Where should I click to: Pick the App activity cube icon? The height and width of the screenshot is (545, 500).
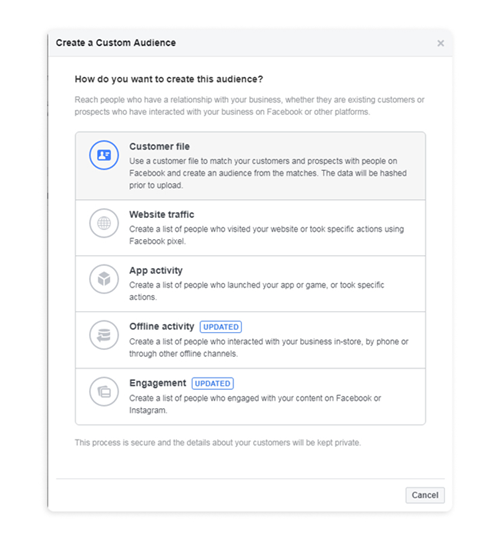coord(104,279)
